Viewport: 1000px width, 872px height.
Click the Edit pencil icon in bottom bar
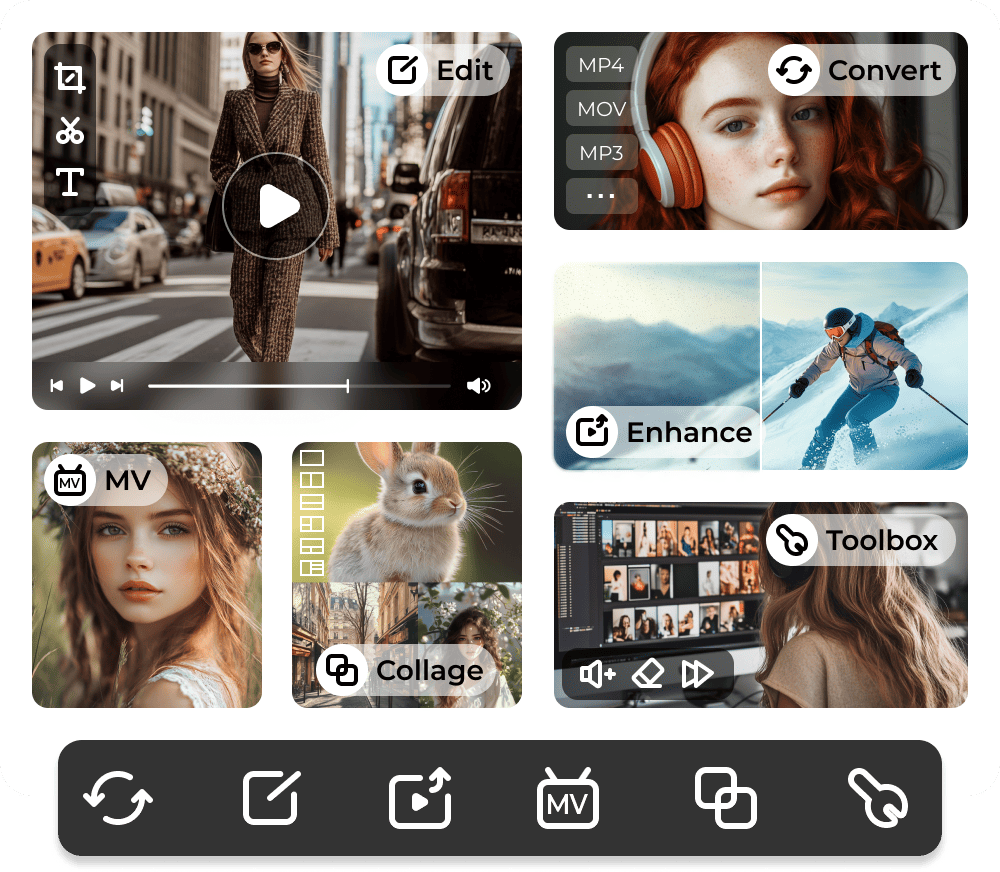(272, 797)
